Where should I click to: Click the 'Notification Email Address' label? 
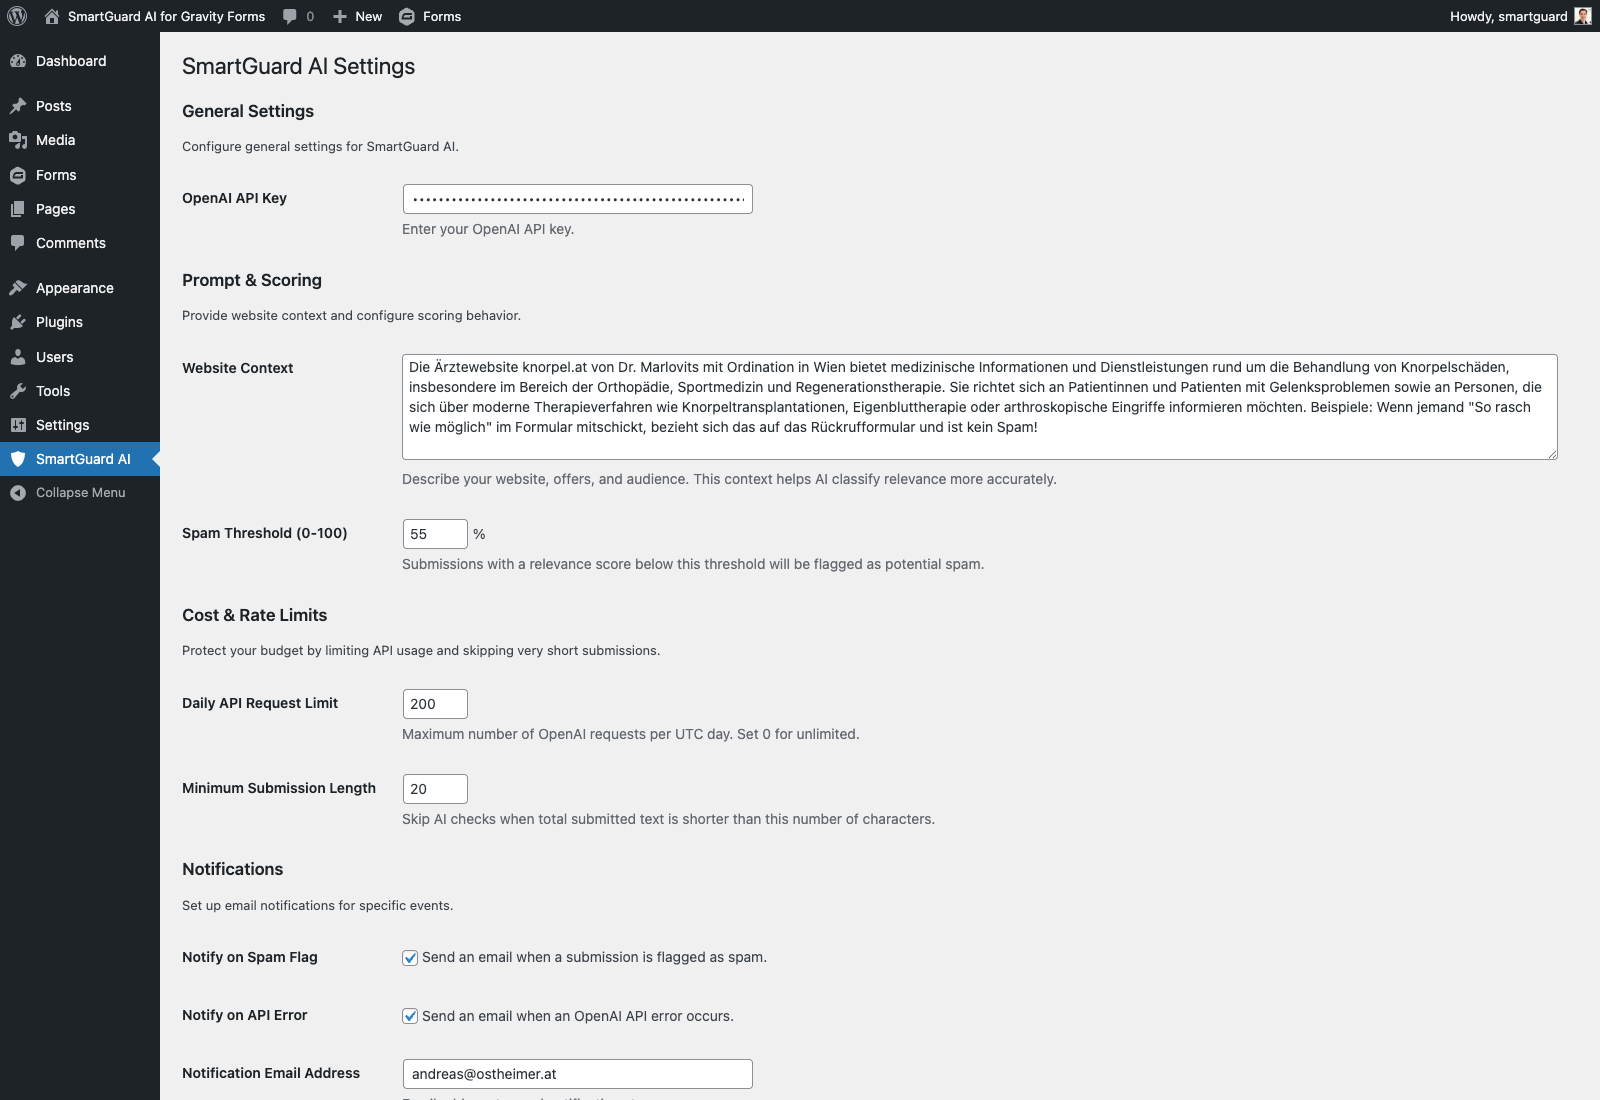(271, 1073)
